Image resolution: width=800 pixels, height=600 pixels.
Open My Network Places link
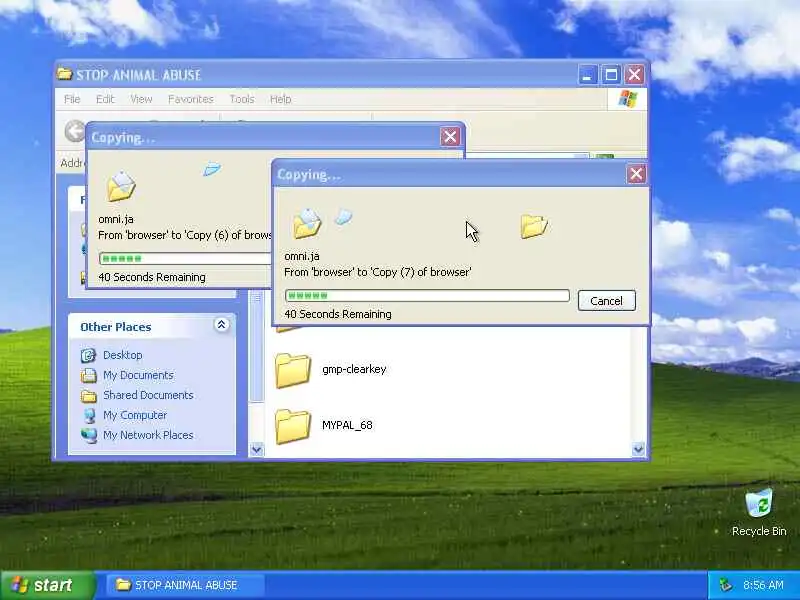click(148, 435)
